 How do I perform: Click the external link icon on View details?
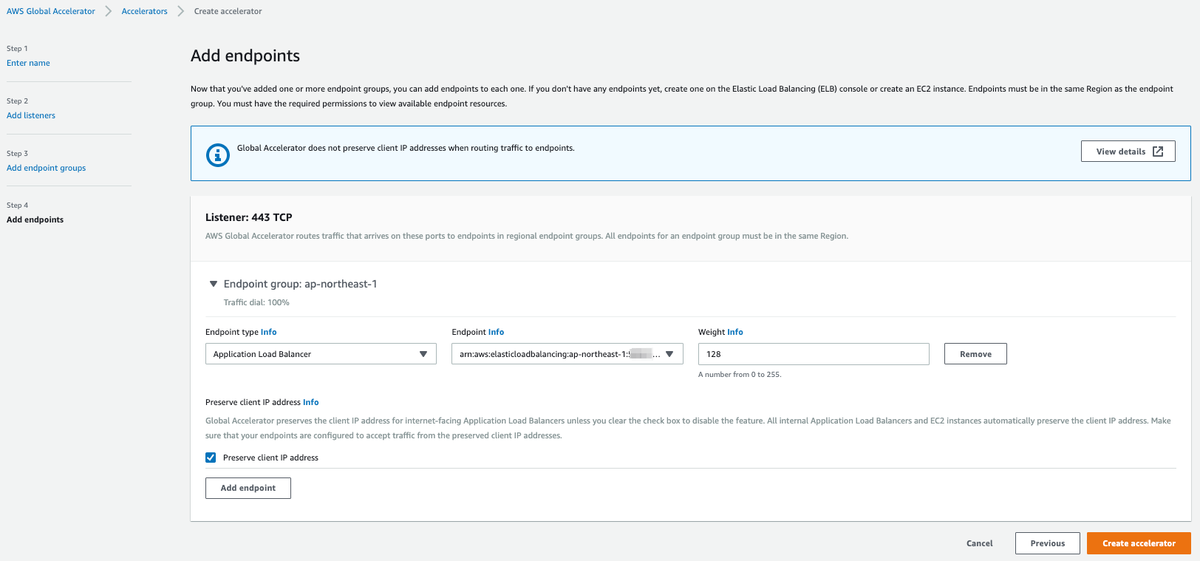(1158, 151)
